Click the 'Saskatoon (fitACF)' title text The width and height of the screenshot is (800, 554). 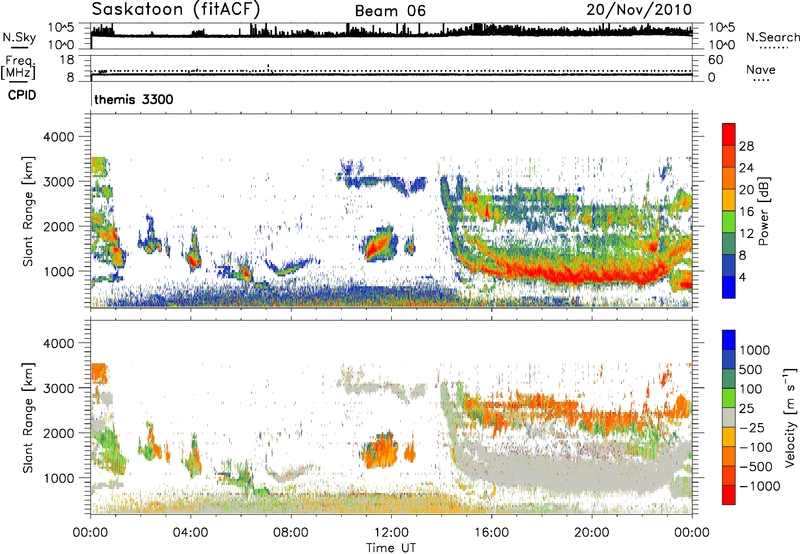(x=176, y=9)
